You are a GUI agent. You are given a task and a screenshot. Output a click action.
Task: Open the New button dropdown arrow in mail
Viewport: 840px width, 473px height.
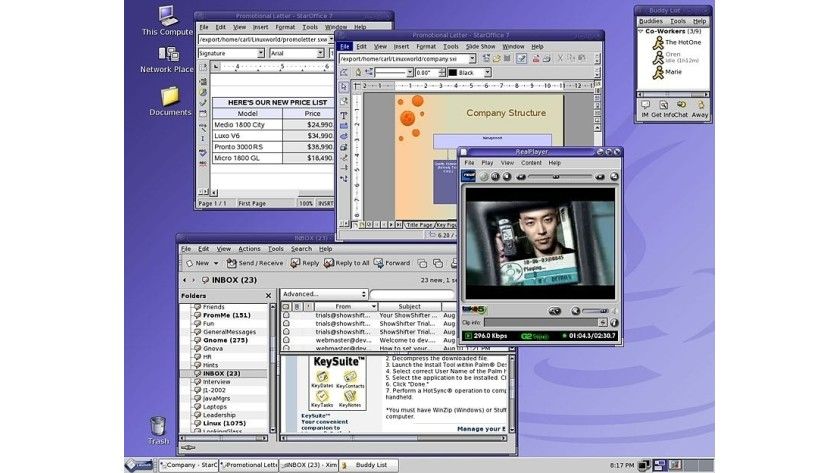click(x=216, y=263)
